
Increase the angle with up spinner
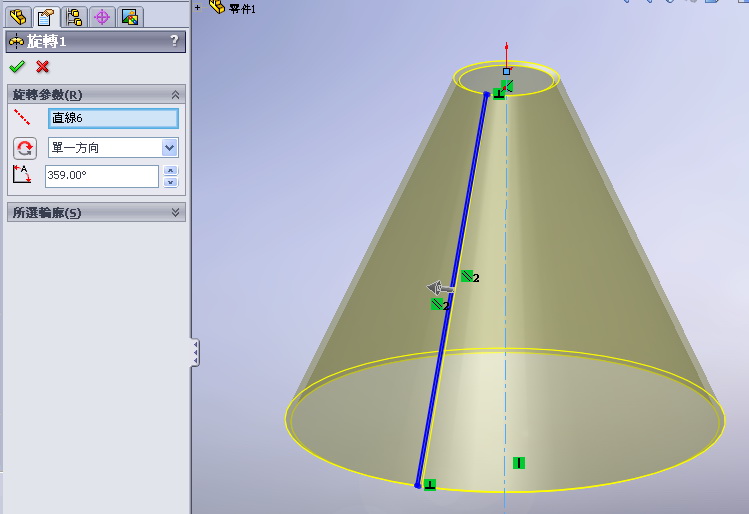tap(171, 171)
